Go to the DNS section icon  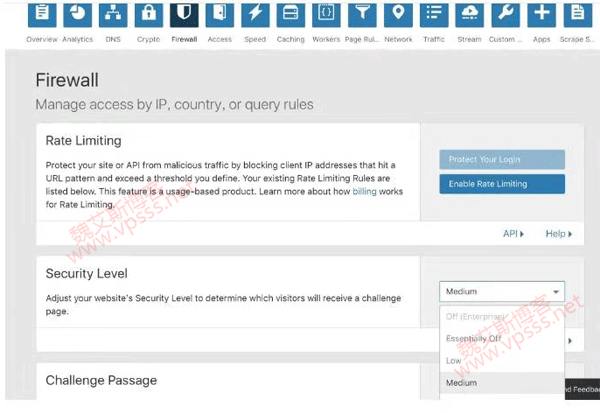[113, 14]
